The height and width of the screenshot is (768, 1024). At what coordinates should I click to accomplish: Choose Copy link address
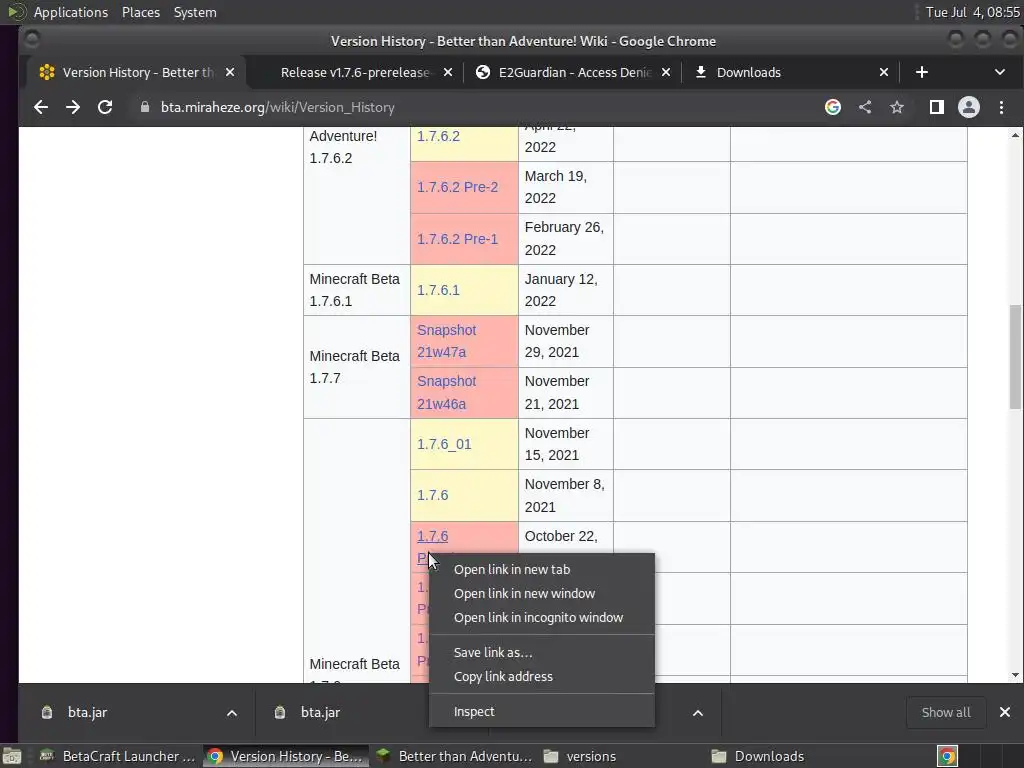pyautogui.click(x=541, y=677)
